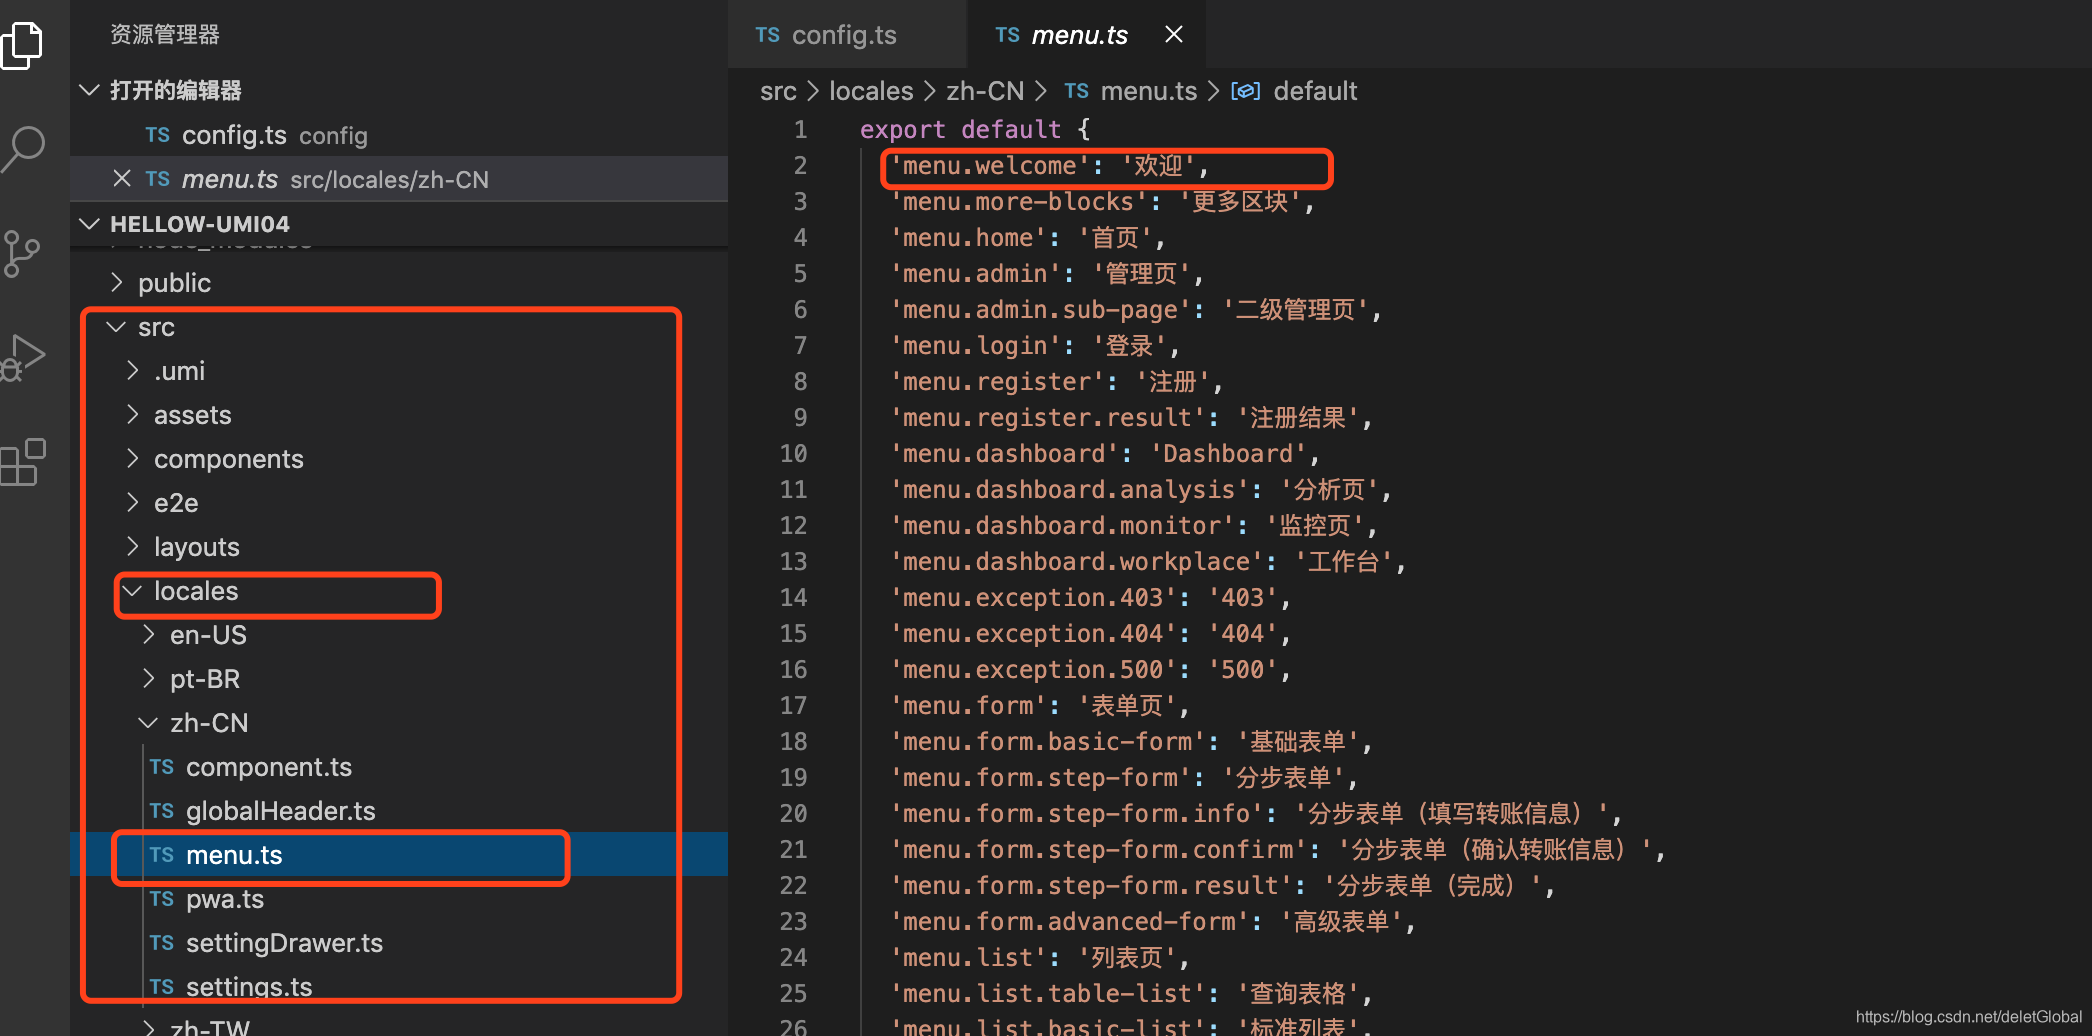Expand the .umi folder
Viewport: 2092px width, 1036px height.
[132, 371]
